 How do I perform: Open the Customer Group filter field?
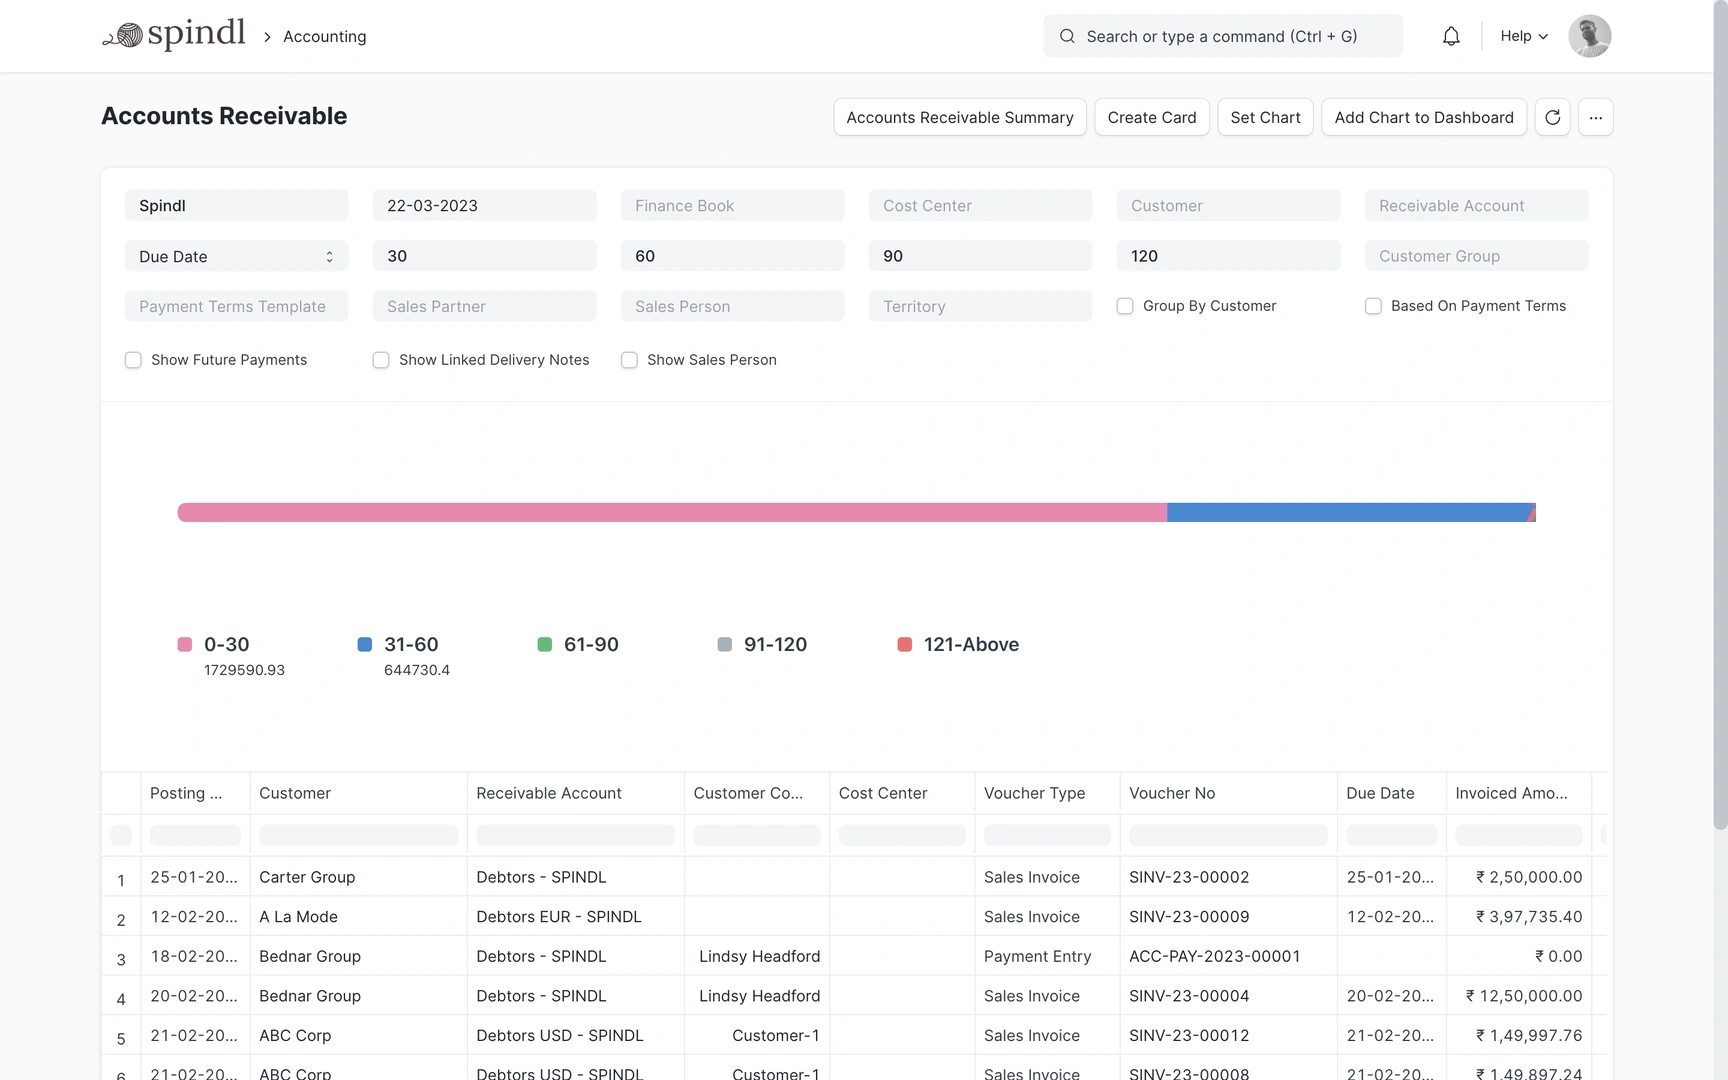[x=1475, y=256]
